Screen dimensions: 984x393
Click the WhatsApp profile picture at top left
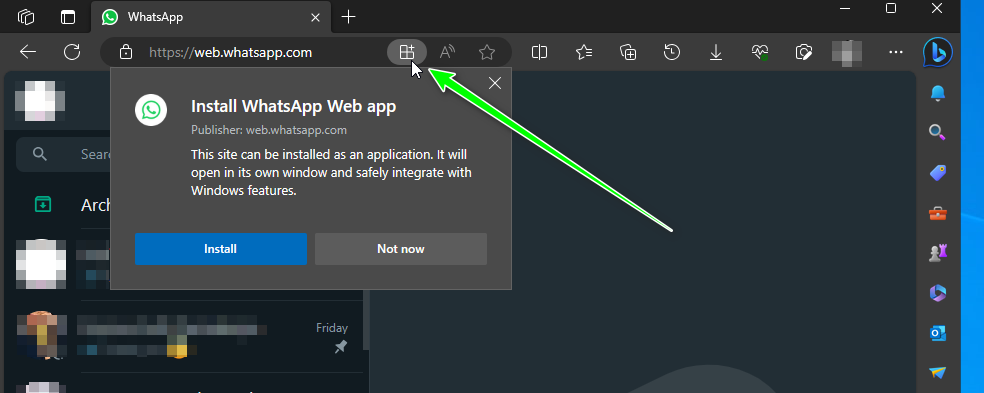click(40, 100)
